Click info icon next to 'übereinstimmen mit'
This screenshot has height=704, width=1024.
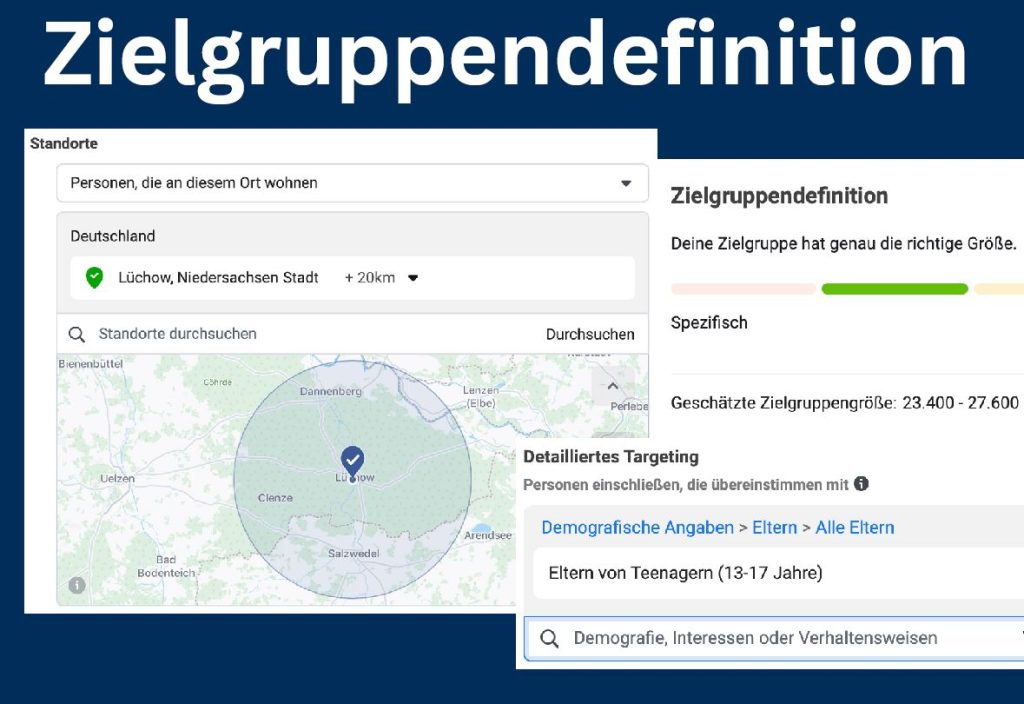861,484
